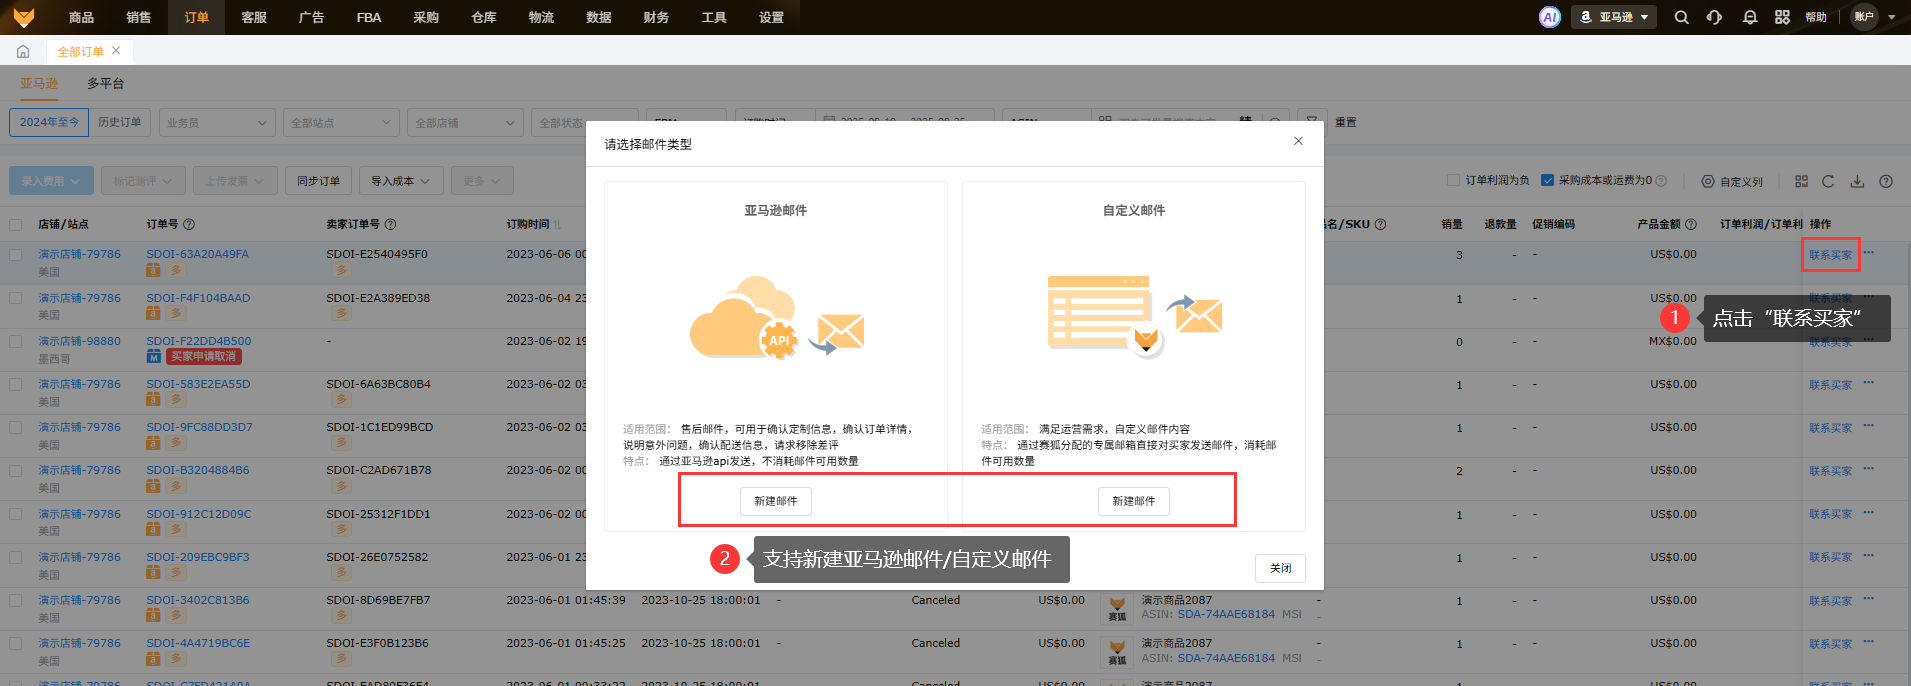1911x686 pixels.
Task: Click the refresh icon above the order table
Action: click(1828, 181)
